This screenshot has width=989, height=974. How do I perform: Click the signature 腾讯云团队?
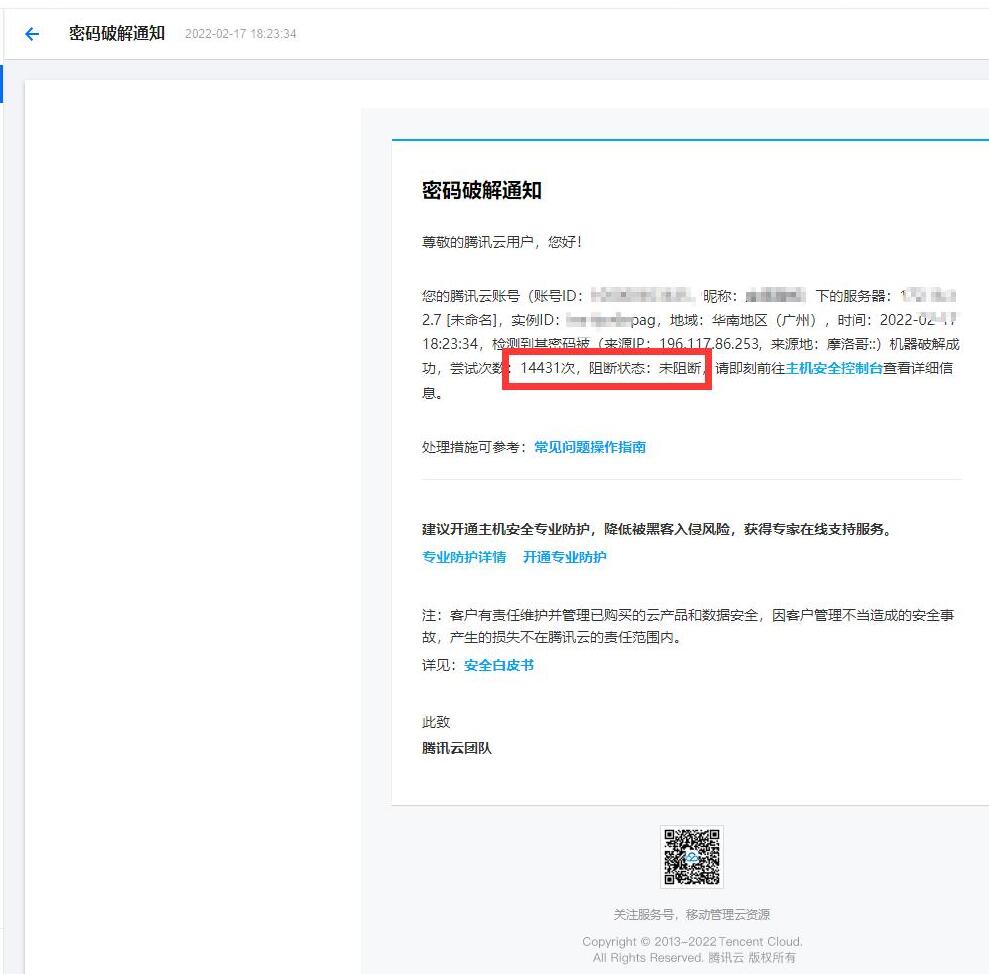(457, 749)
